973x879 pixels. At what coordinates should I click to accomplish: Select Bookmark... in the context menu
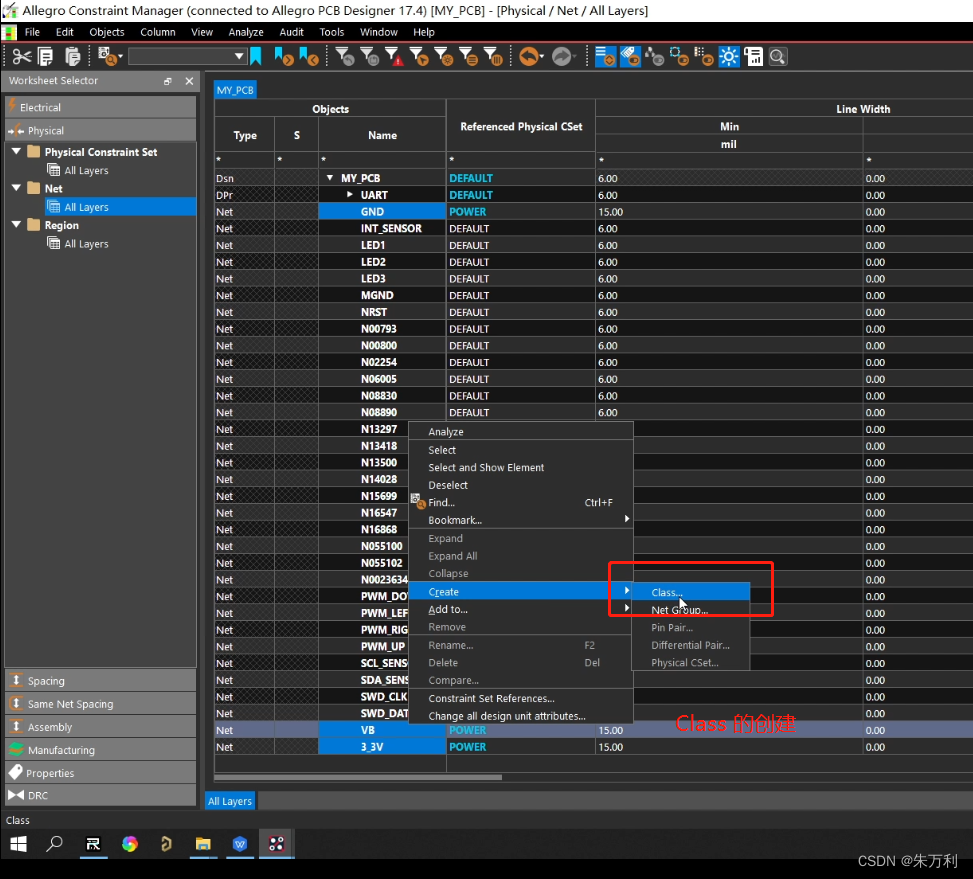click(x=521, y=520)
